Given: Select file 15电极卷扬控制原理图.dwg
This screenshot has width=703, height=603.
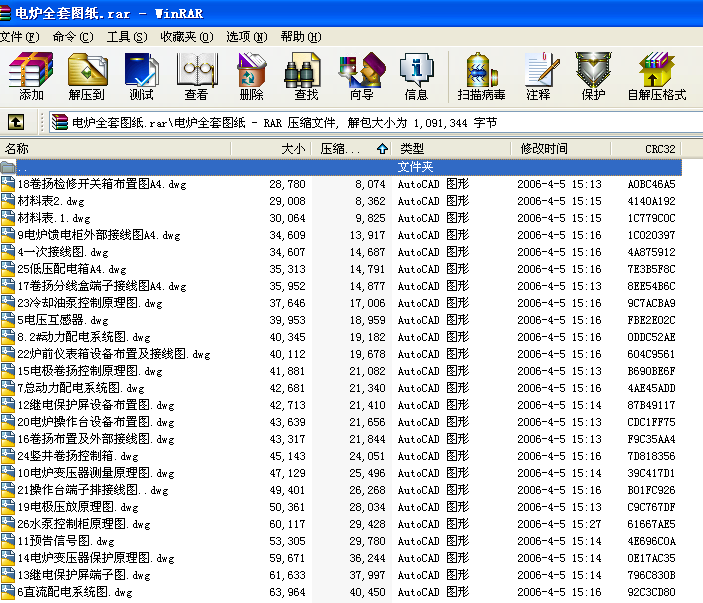Looking at the screenshot, I should 90,371.
